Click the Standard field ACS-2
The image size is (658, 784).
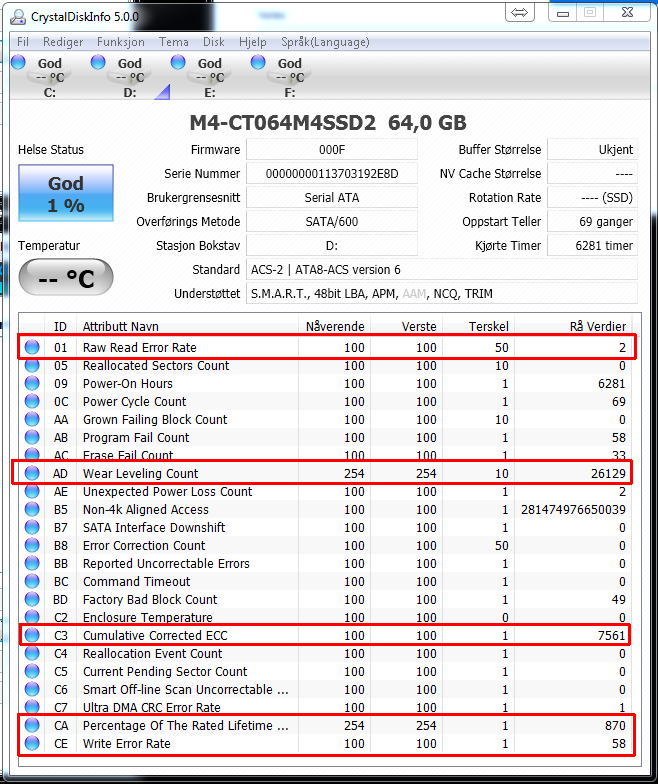(442, 270)
